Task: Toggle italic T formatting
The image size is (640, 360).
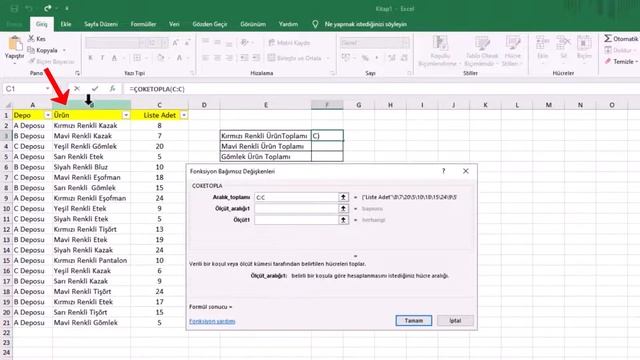Action: point(102,58)
